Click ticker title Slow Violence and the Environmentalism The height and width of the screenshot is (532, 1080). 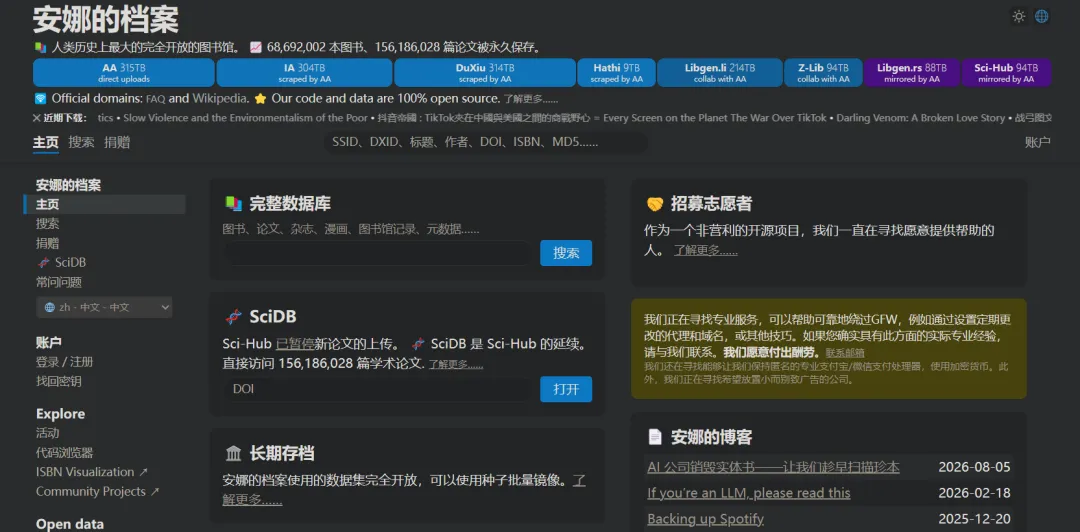(x=245, y=118)
